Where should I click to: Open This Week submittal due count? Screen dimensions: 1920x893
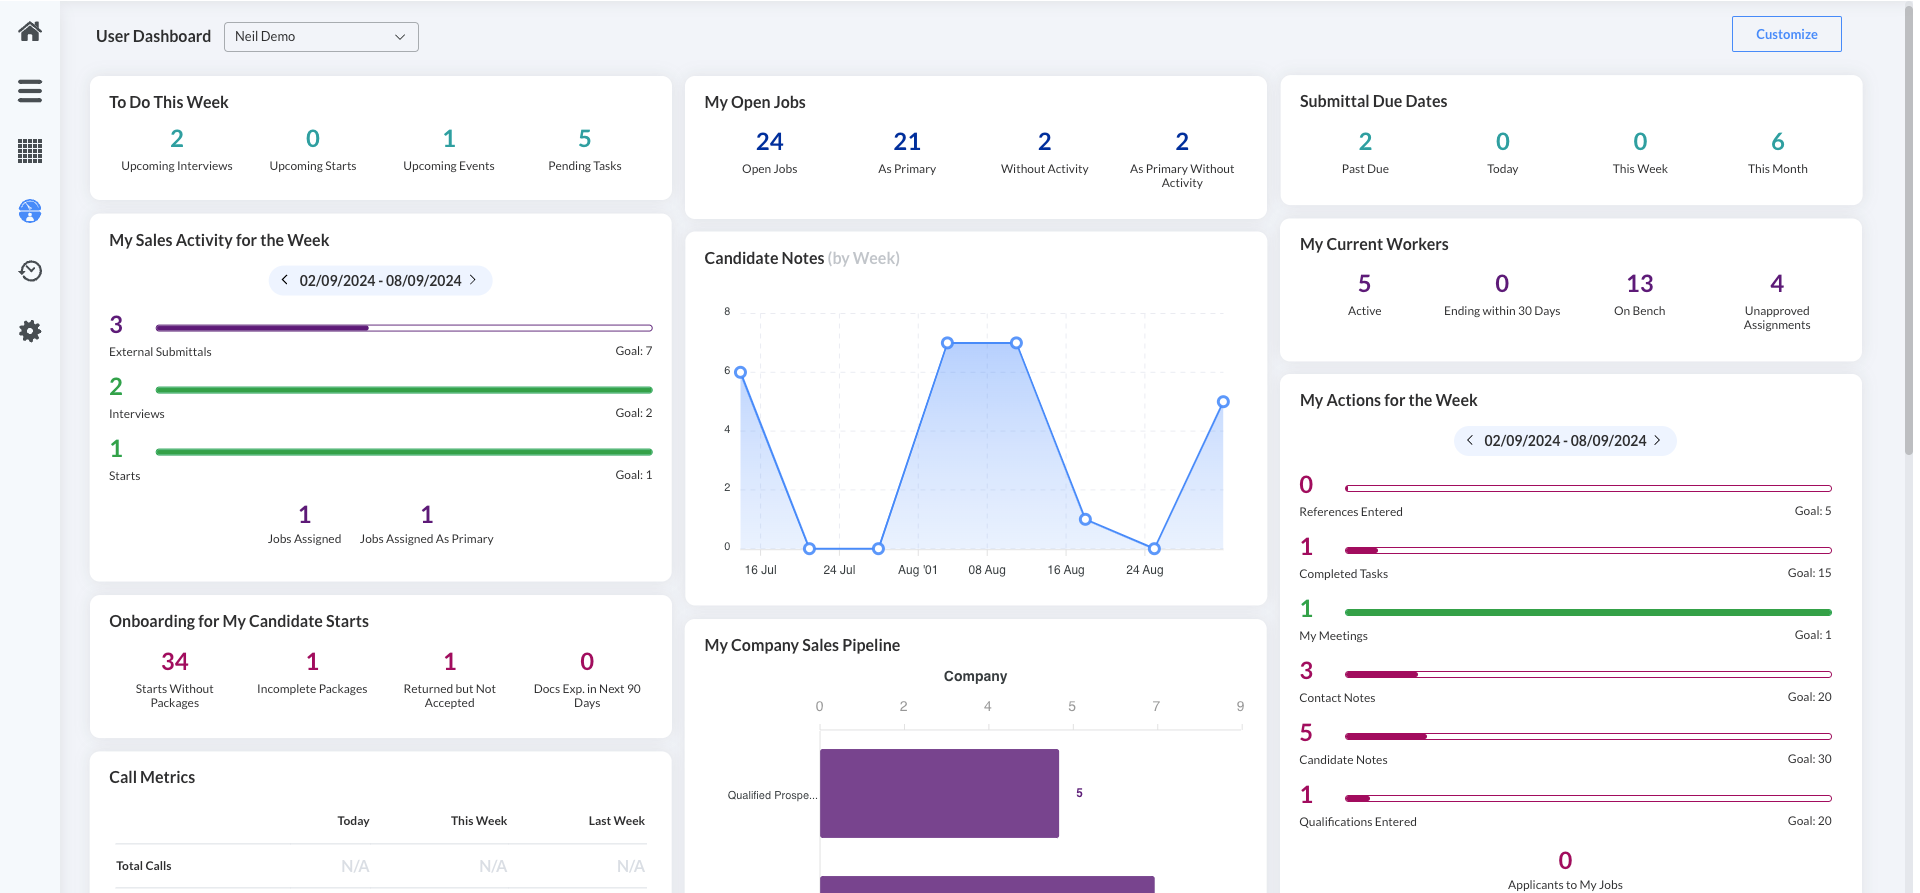[x=1640, y=142]
